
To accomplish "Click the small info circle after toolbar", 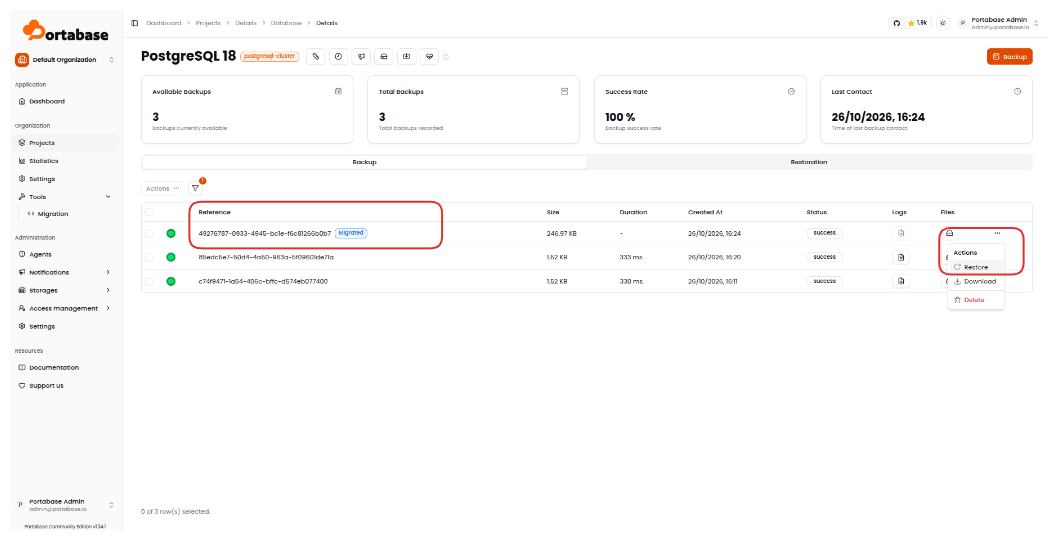I will point(446,57).
